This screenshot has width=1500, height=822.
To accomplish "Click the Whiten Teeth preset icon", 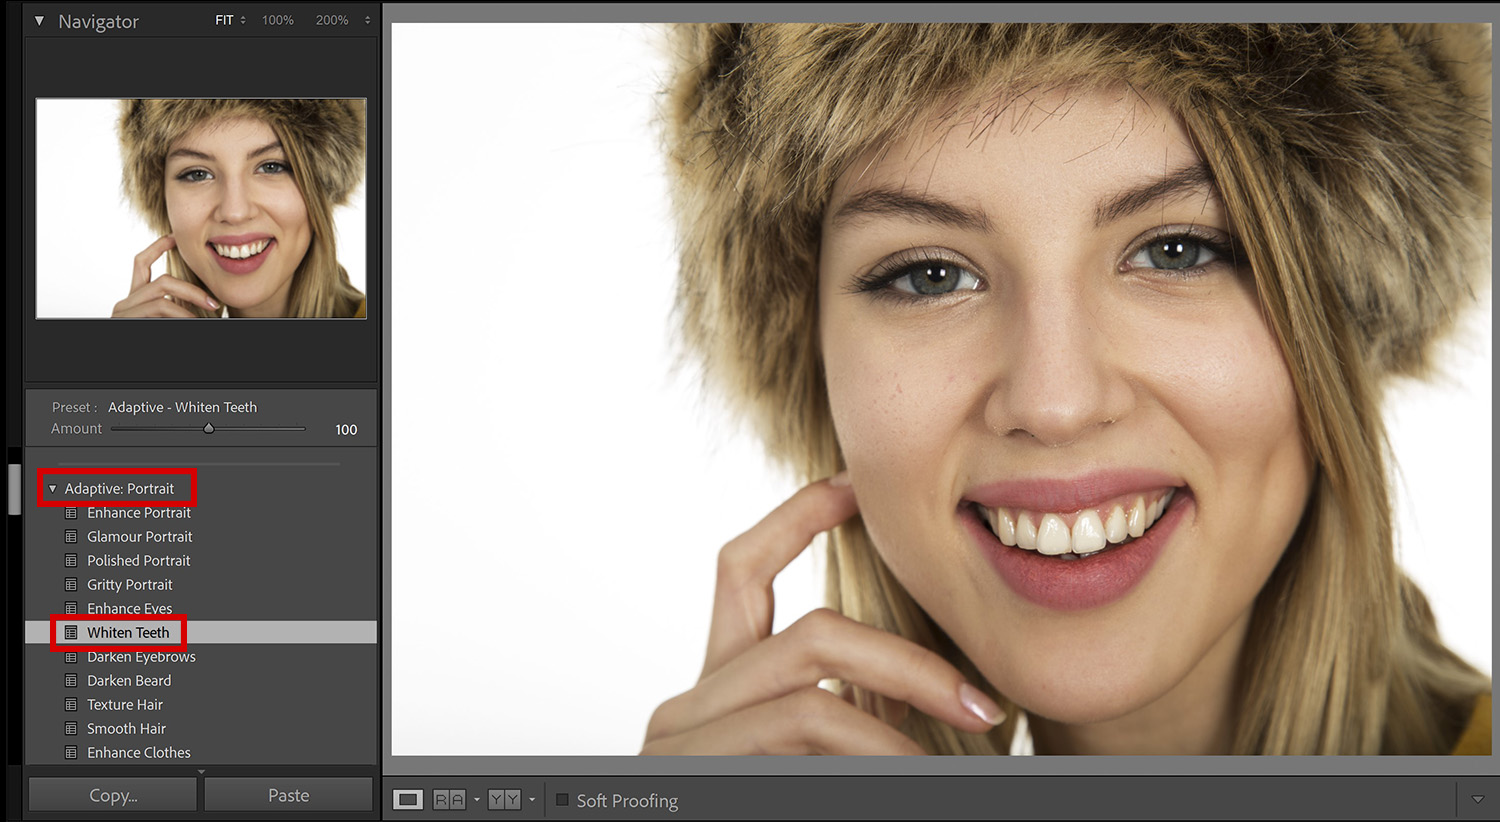I will pos(70,632).
